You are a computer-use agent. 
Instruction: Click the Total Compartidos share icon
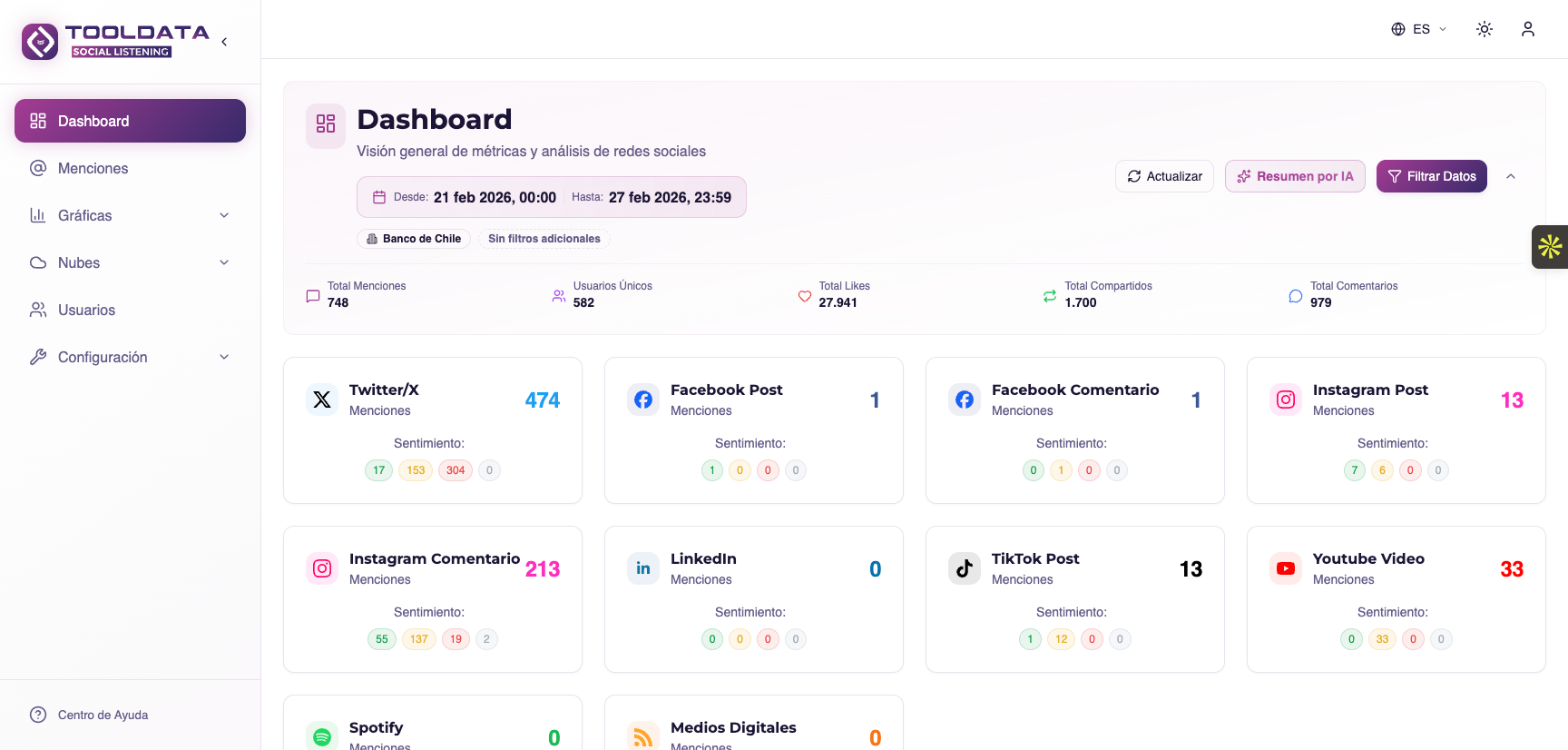pyautogui.click(x=1050, y=296)
